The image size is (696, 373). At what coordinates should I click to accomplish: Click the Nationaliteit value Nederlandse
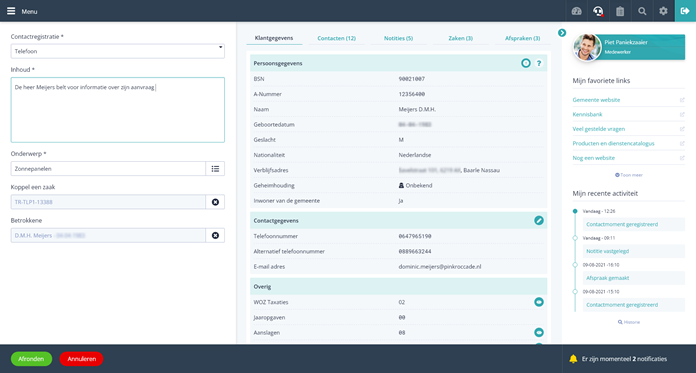[415, 155]
